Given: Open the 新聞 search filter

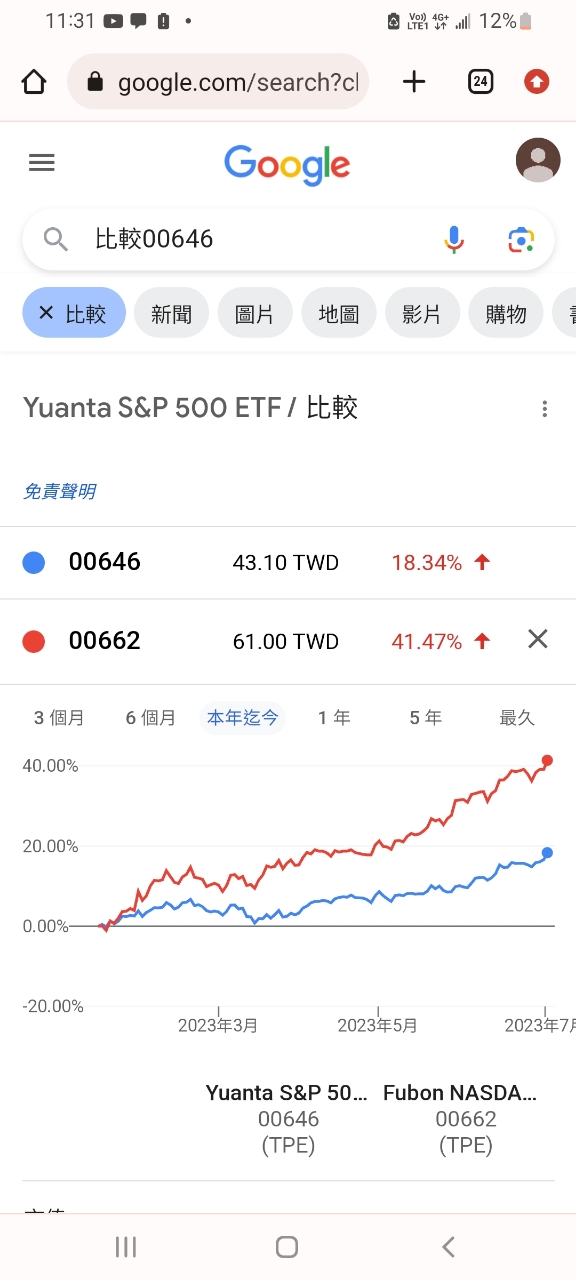Looking at the screenshot, I should tap(171, 313).
